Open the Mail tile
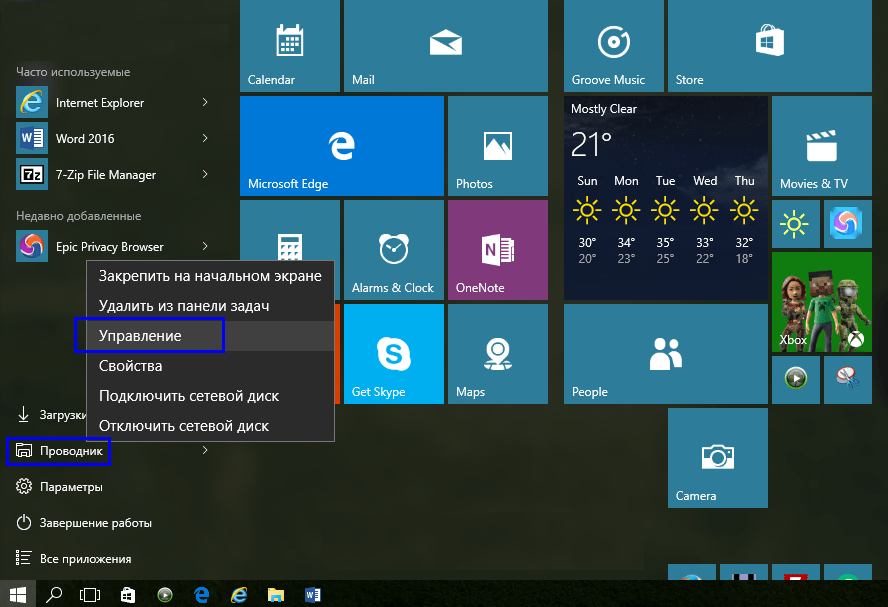Image resolution: width=888 pixels, height=607 pixels. click(444, 47)
